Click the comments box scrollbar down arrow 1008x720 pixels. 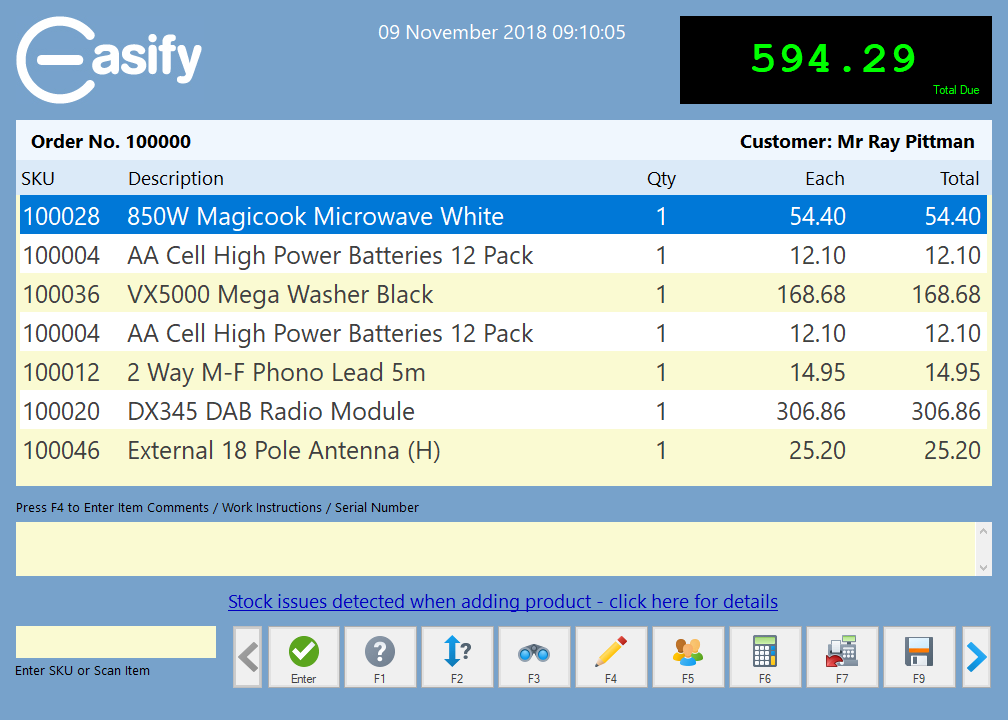tap(983, 567)
